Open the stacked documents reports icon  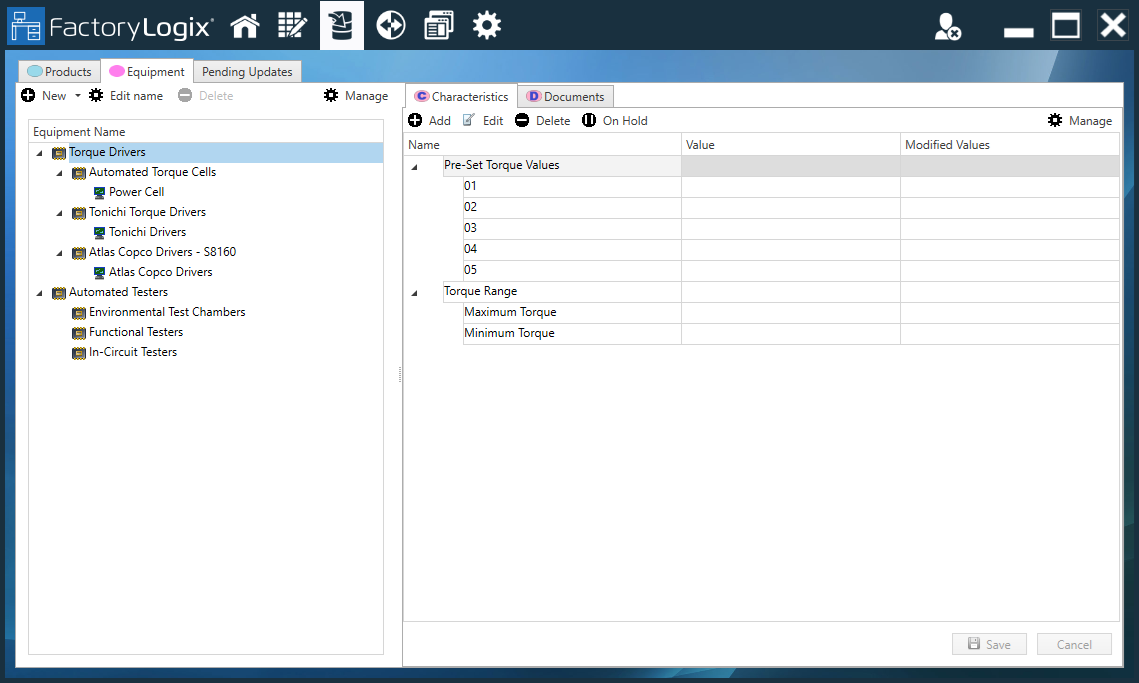(x=439, y=26)
